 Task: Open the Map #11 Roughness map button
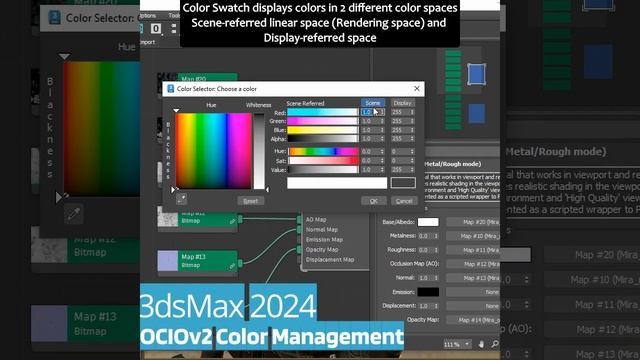point(473,250)
